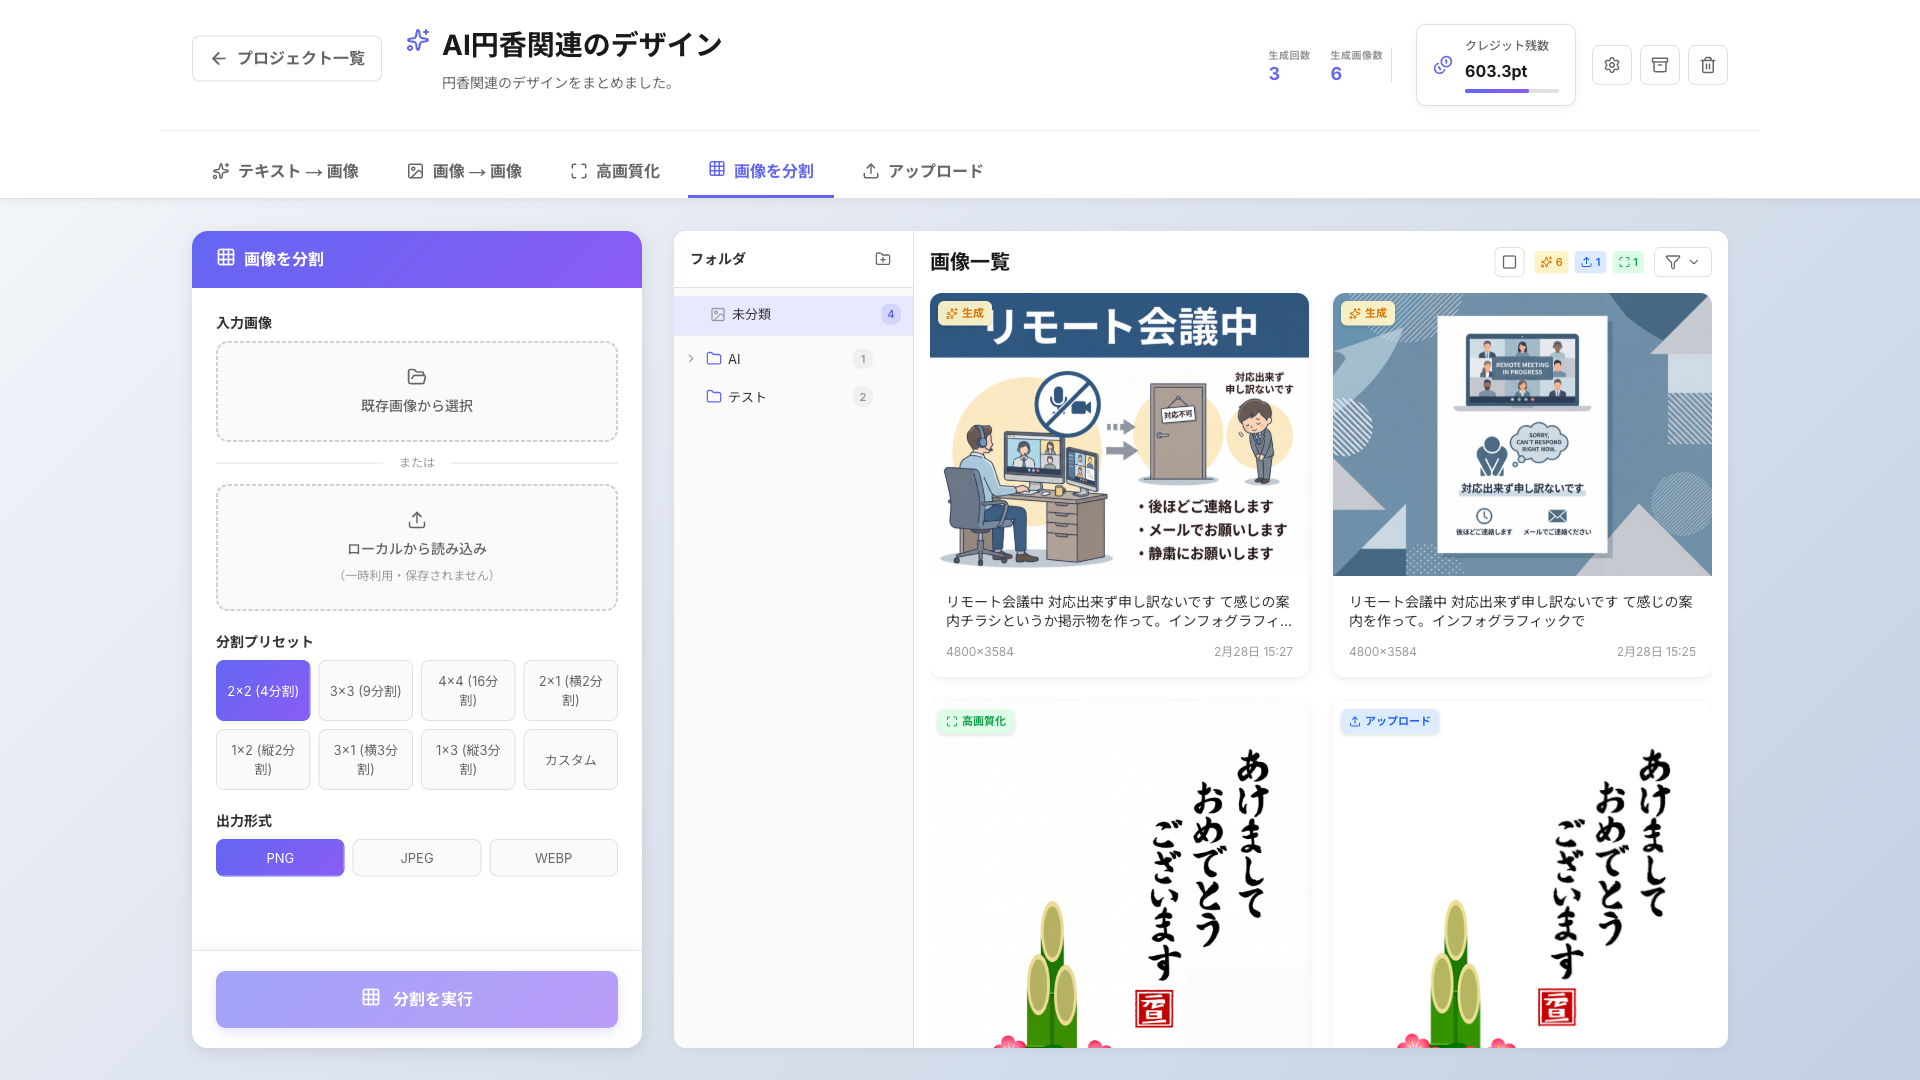
Task: Click the archive project icon
Action: pos(1659,65)
